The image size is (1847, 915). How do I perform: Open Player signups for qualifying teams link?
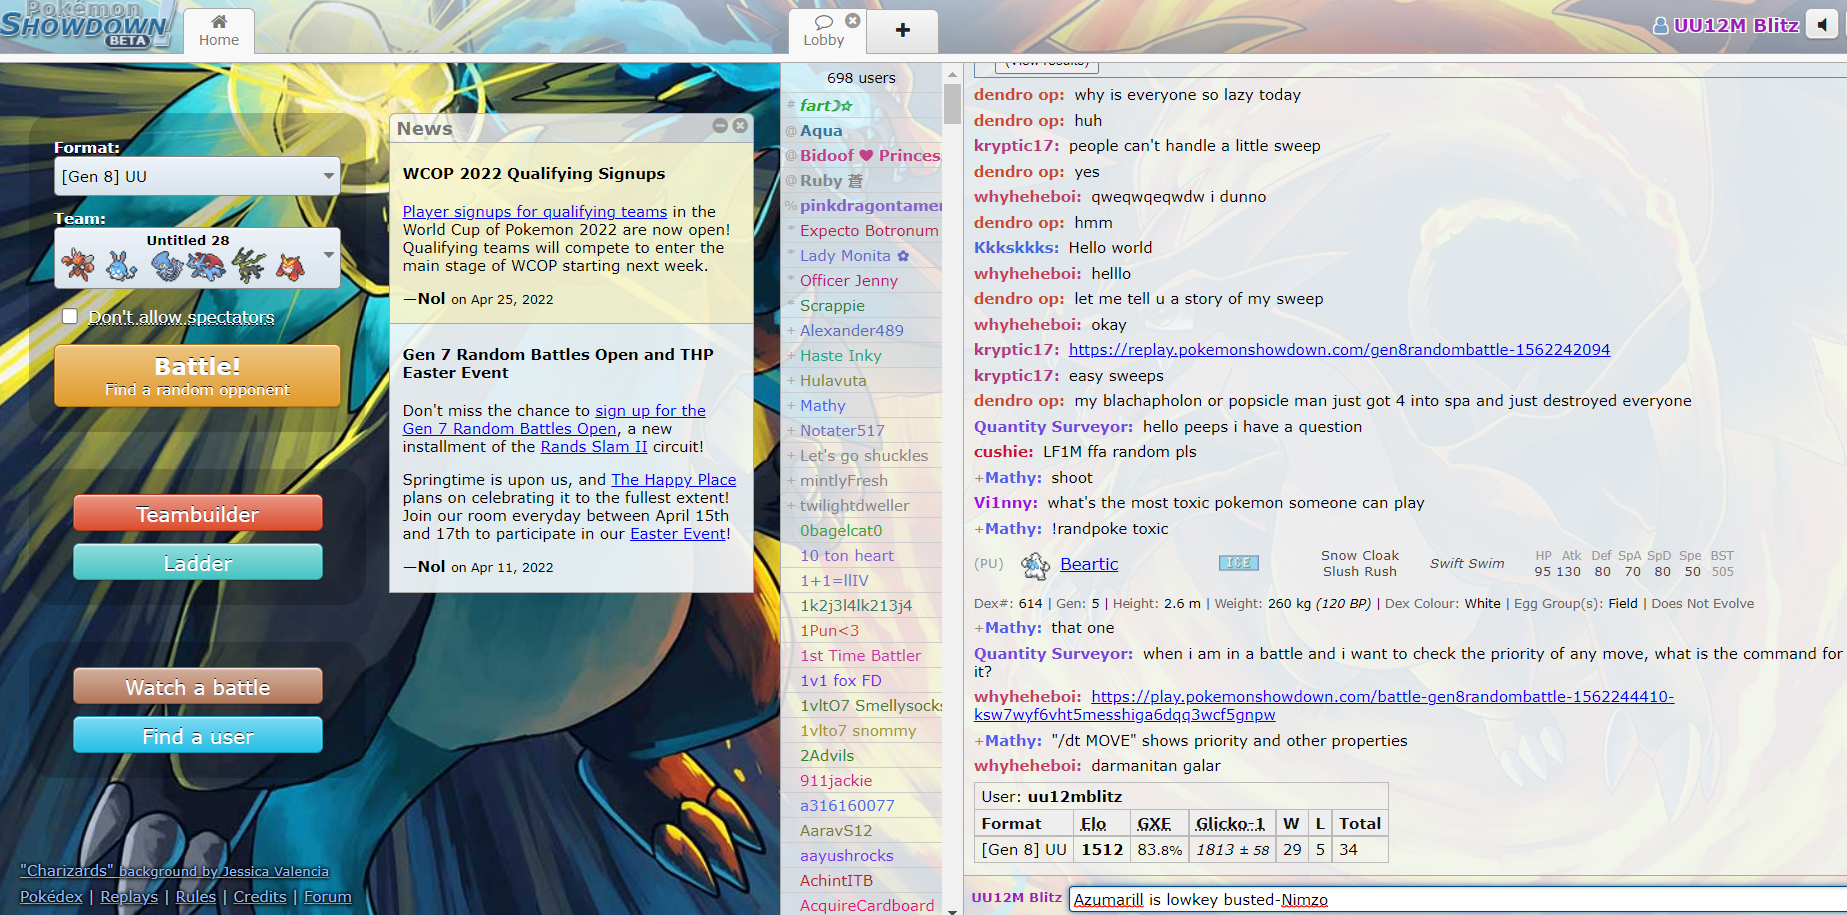534,211
